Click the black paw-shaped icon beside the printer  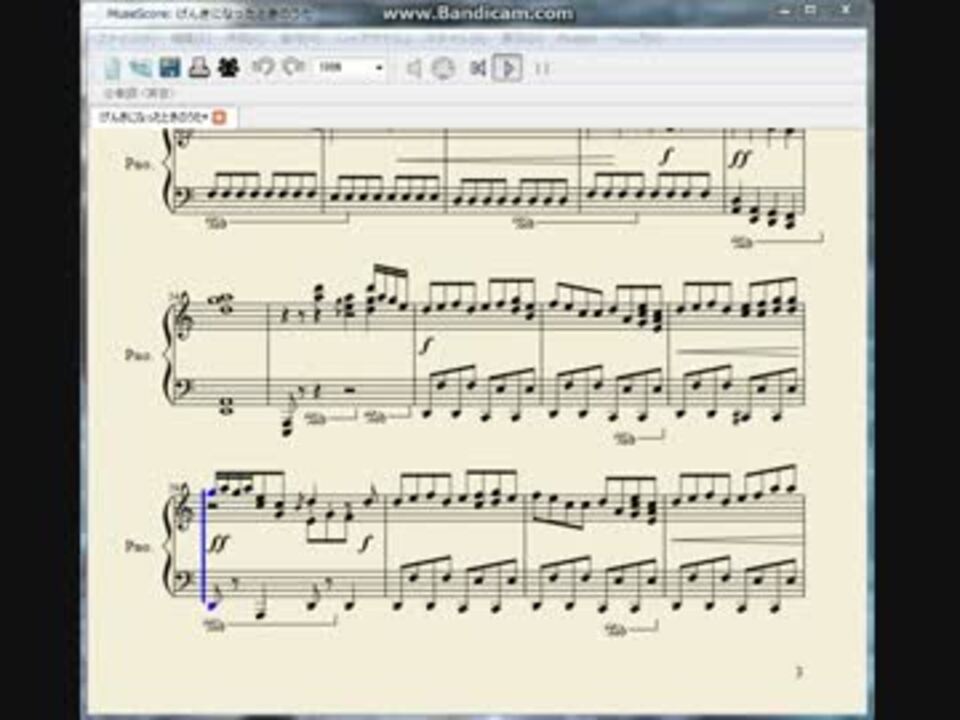[228, 67]
